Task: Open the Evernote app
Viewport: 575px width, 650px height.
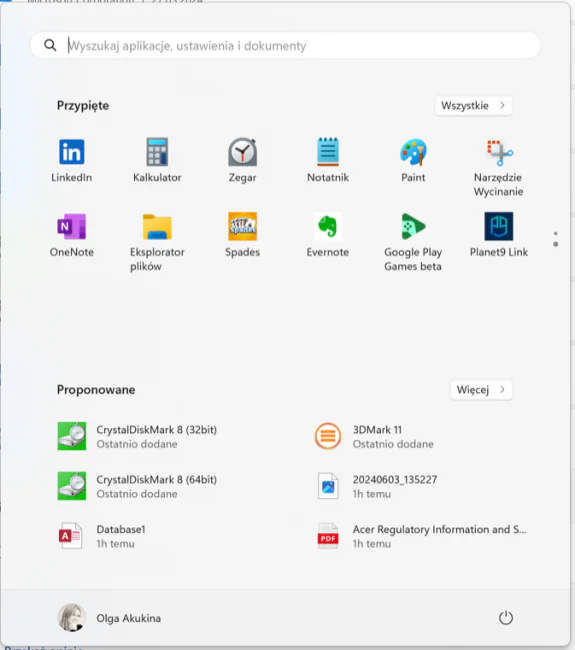Action: point(328,235)
